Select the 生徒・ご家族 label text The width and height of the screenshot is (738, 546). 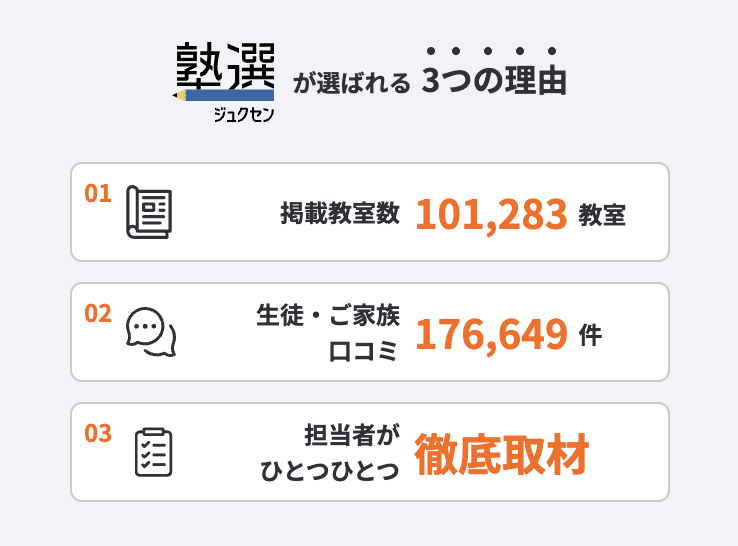point(327,317)
